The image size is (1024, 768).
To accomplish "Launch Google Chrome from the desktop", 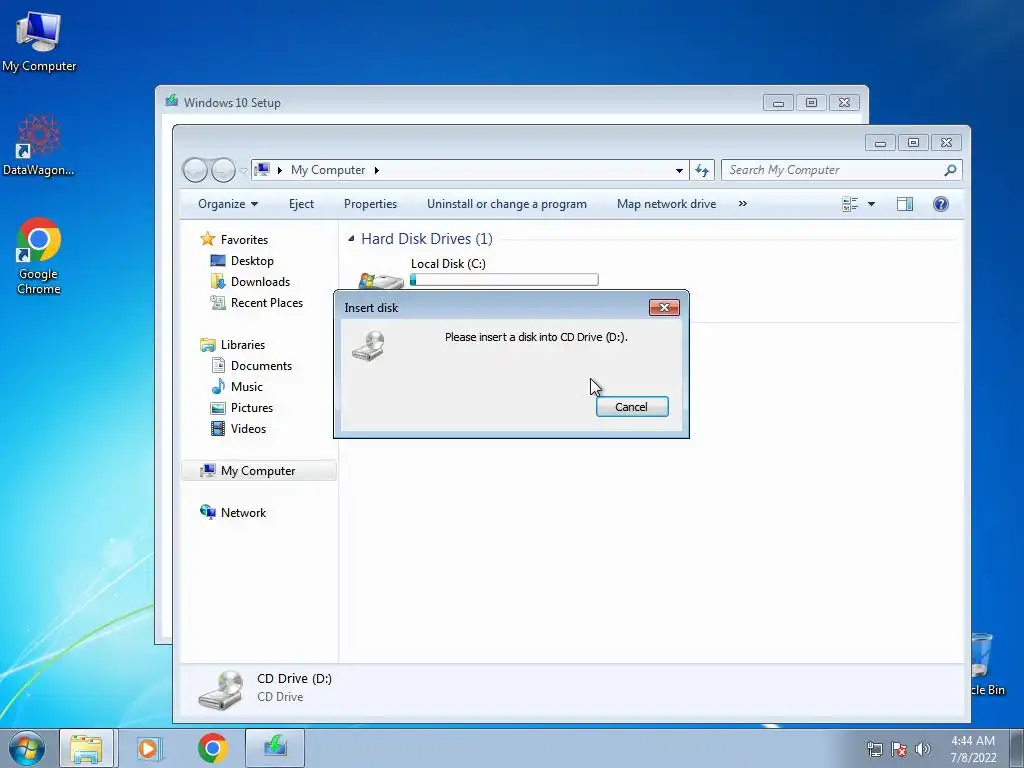I will tap(39, 256).
